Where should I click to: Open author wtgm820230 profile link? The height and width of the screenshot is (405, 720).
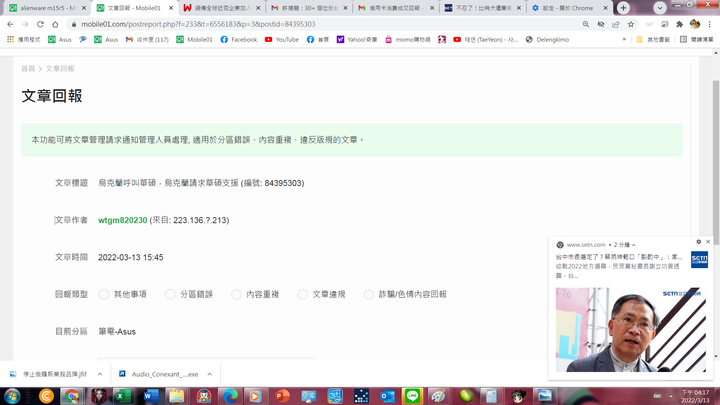click(x=123, y=220)
